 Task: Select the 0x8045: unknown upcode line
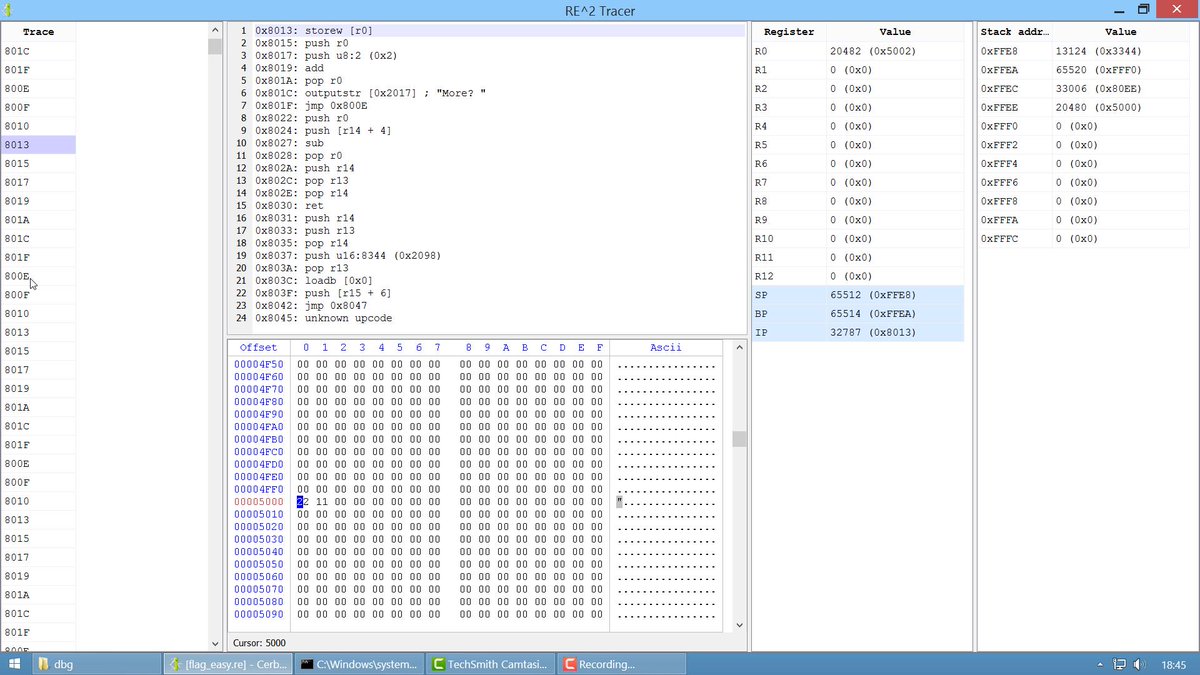point(323,318)
